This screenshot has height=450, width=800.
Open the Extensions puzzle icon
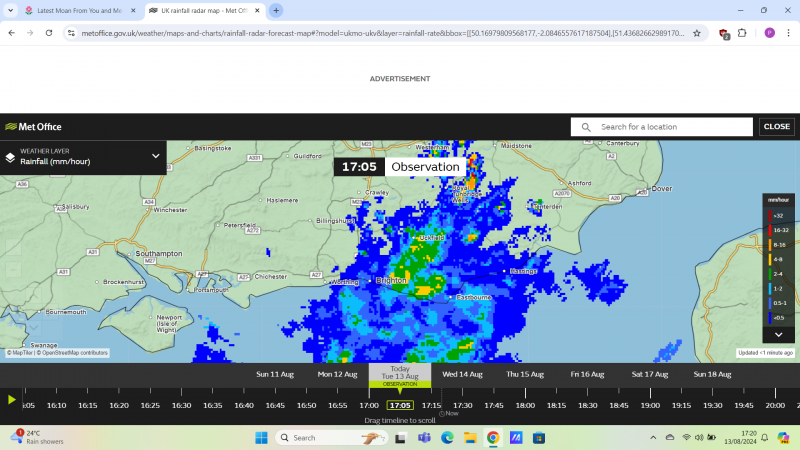(742, 33)
